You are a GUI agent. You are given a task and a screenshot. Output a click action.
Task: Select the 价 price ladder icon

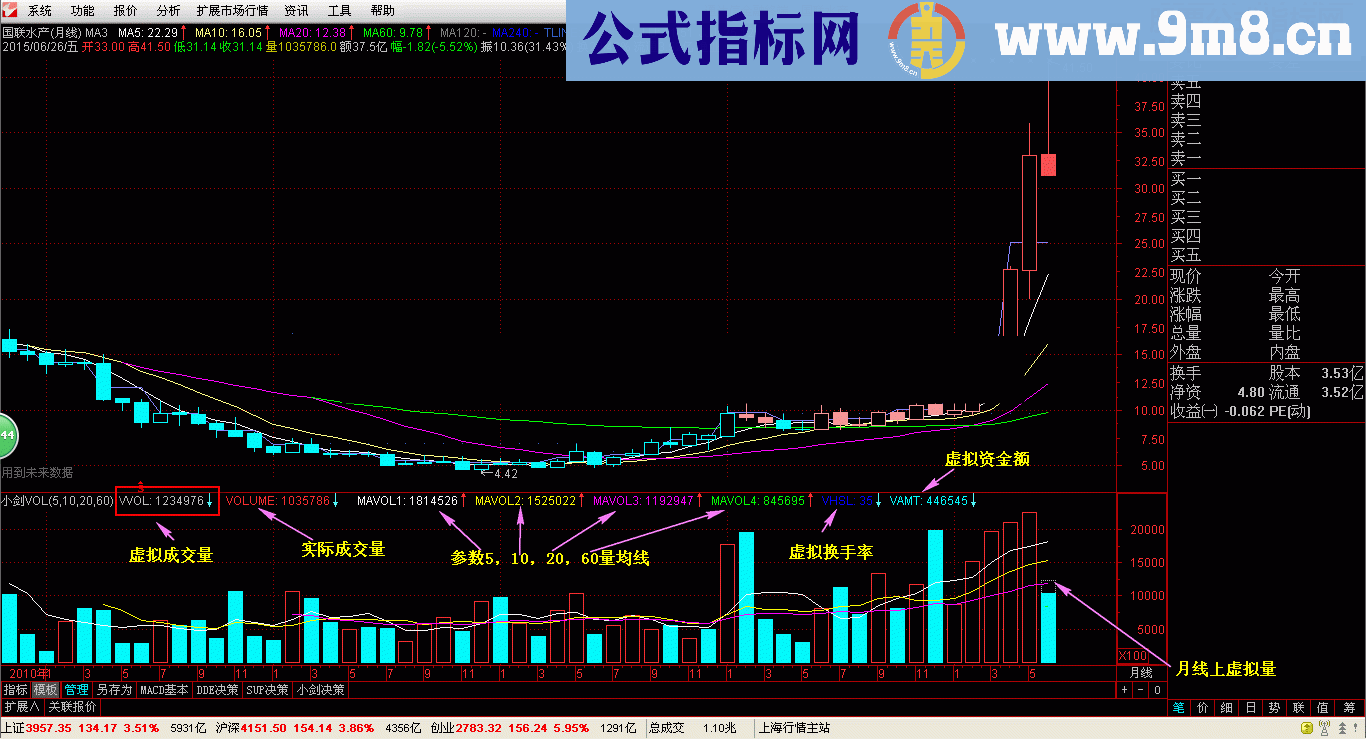pos(1203,706)
